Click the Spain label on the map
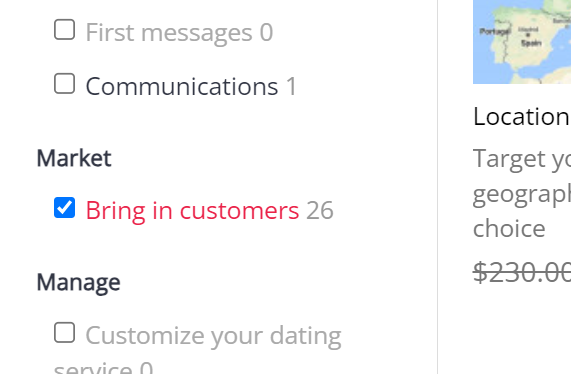Image resolution: width=571 pixels, height=374 pixels. point(531,43)
